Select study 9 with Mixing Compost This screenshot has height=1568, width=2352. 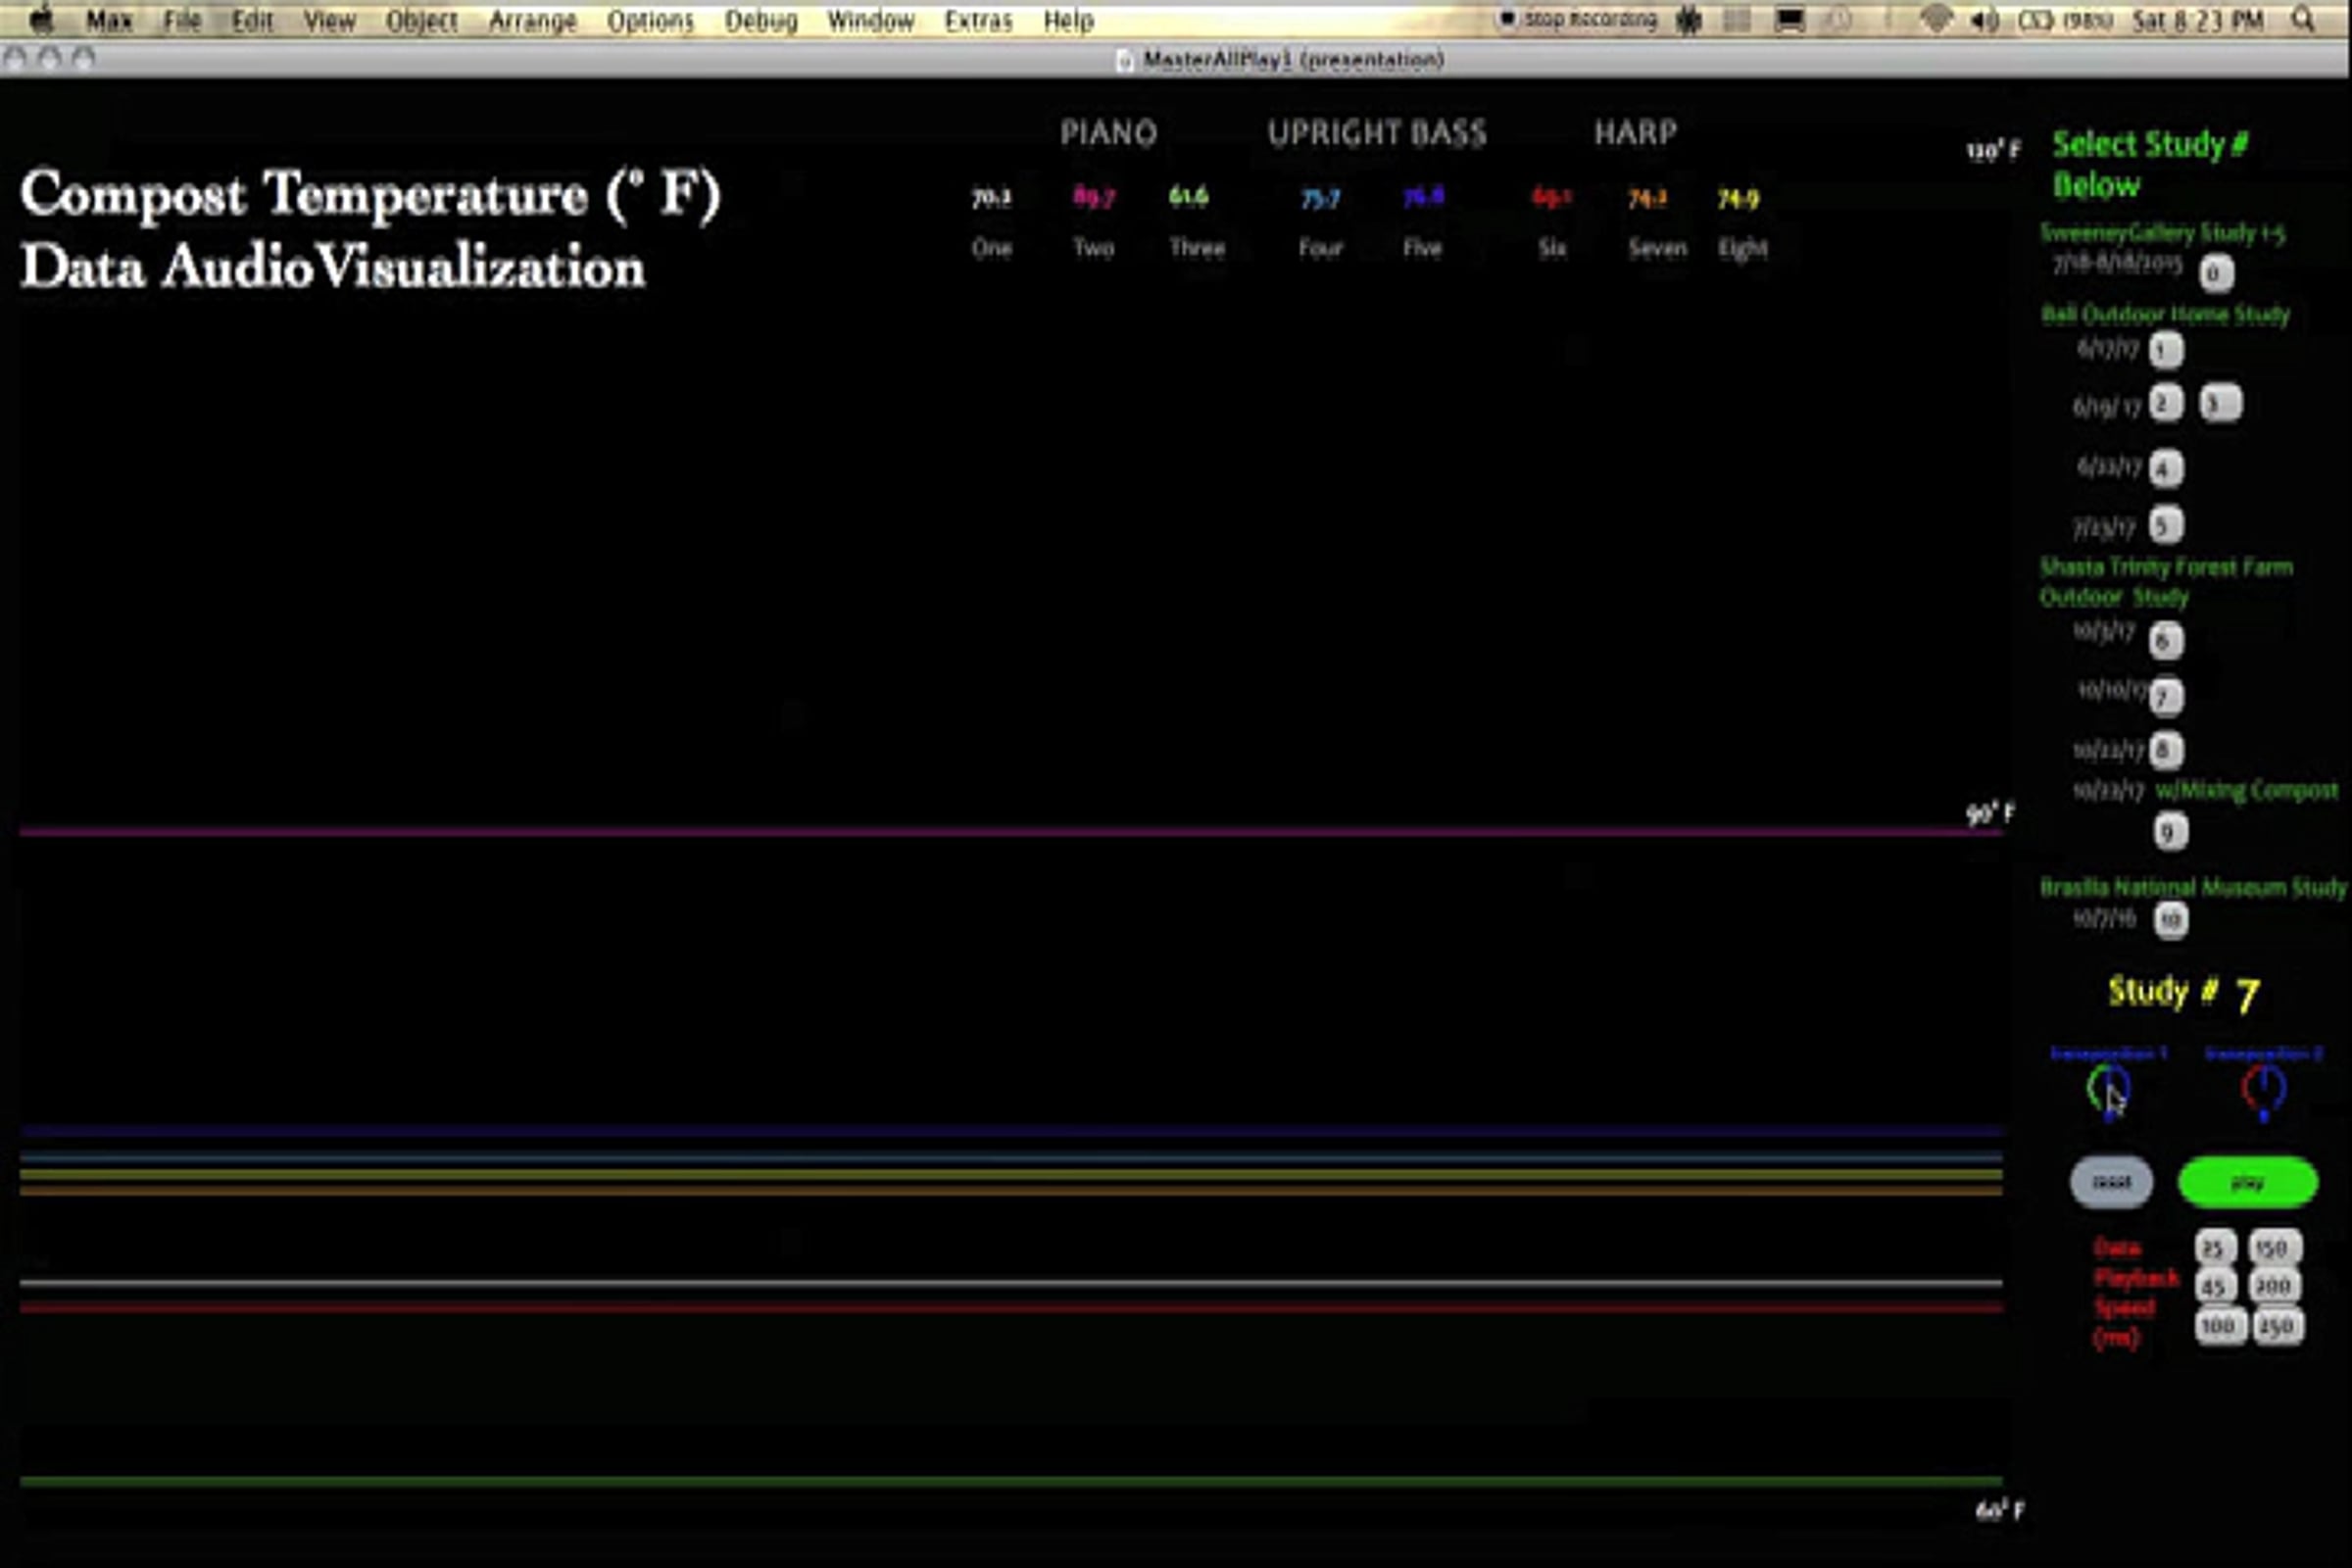coord(2169,831)
